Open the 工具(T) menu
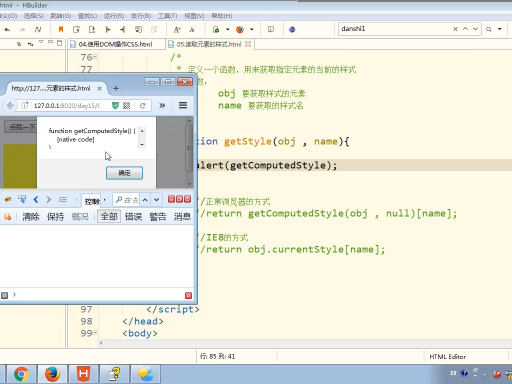 tap(167, 16)
